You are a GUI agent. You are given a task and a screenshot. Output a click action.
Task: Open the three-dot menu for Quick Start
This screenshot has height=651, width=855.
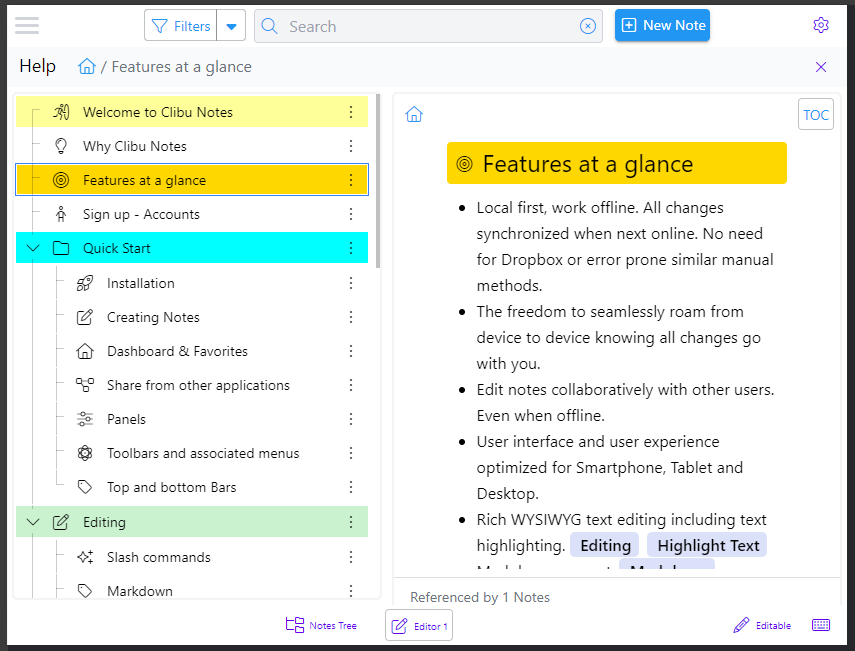click(x=351, y=248)
